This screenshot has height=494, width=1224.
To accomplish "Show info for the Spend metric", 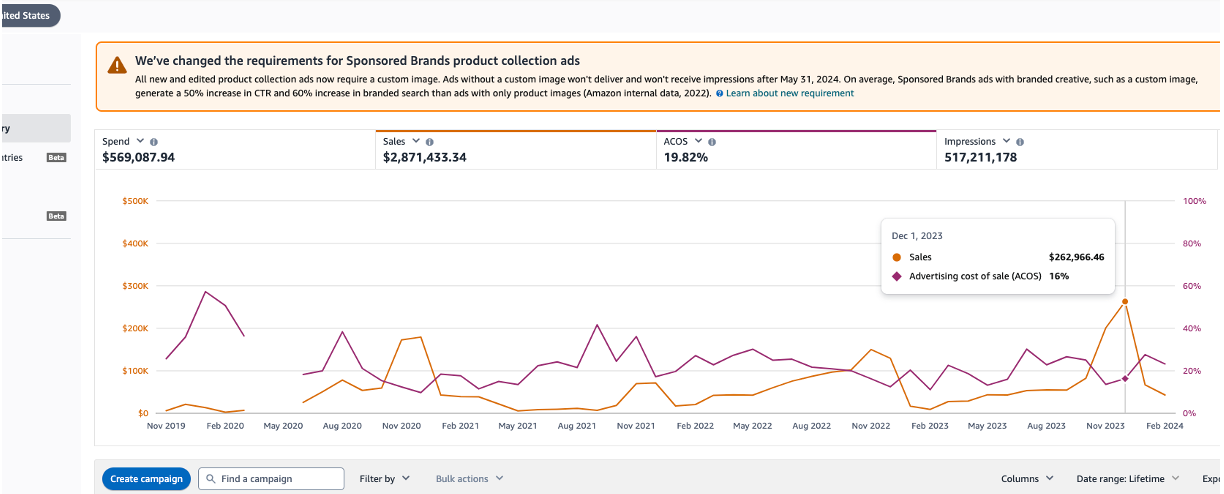I will coord(154,142).
